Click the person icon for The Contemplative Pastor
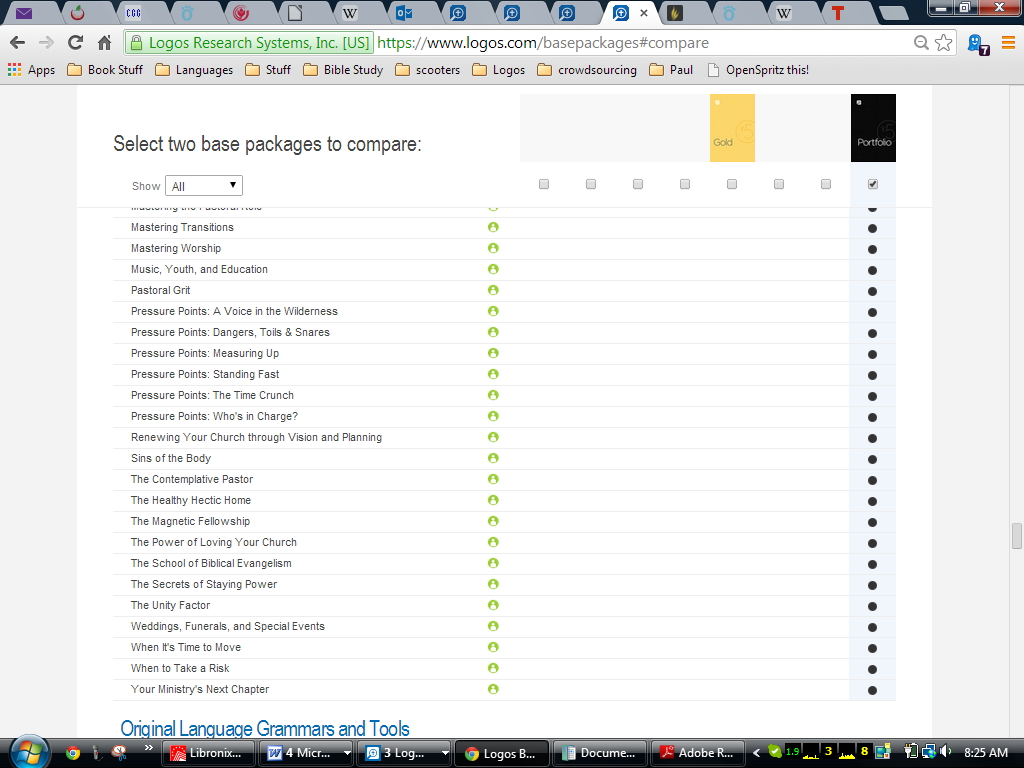This screenshot has height=768, width=1024. (x=493, y=479)
